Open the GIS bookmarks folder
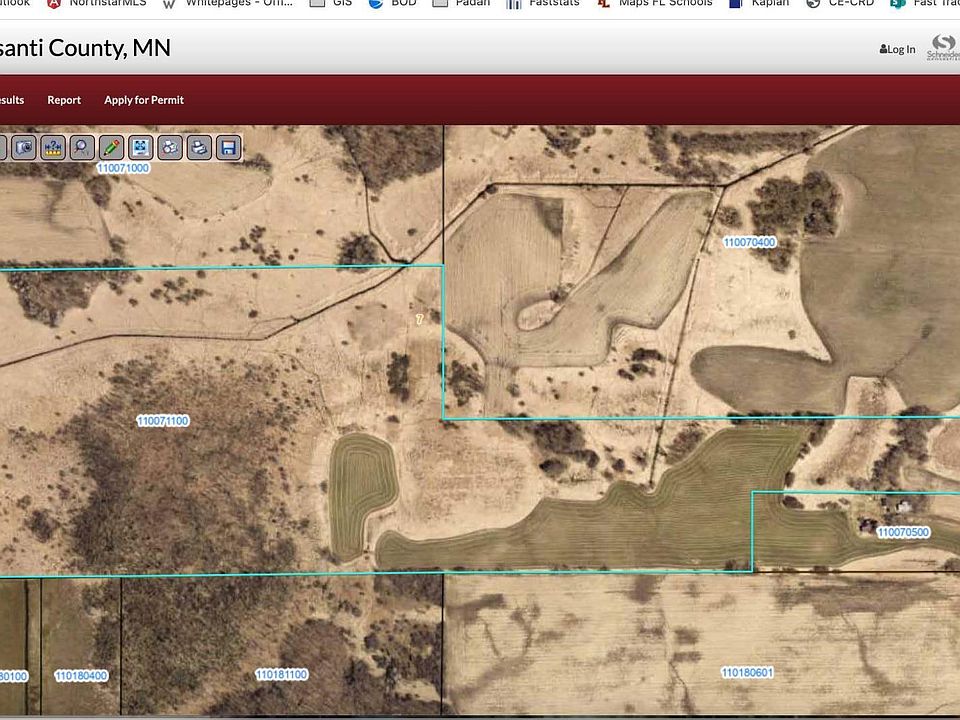960x720 pixels. coord(331,3)
